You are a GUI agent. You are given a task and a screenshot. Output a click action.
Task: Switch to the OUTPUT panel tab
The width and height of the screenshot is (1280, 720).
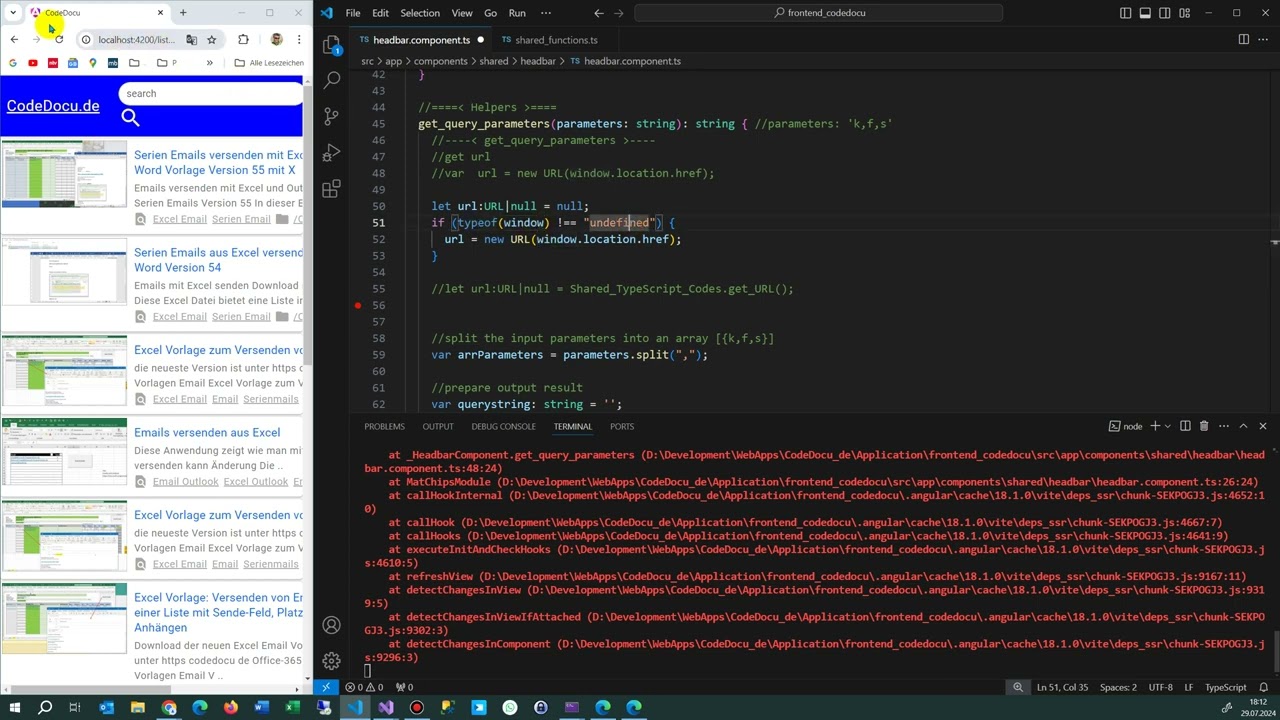(x=437, y=426)
